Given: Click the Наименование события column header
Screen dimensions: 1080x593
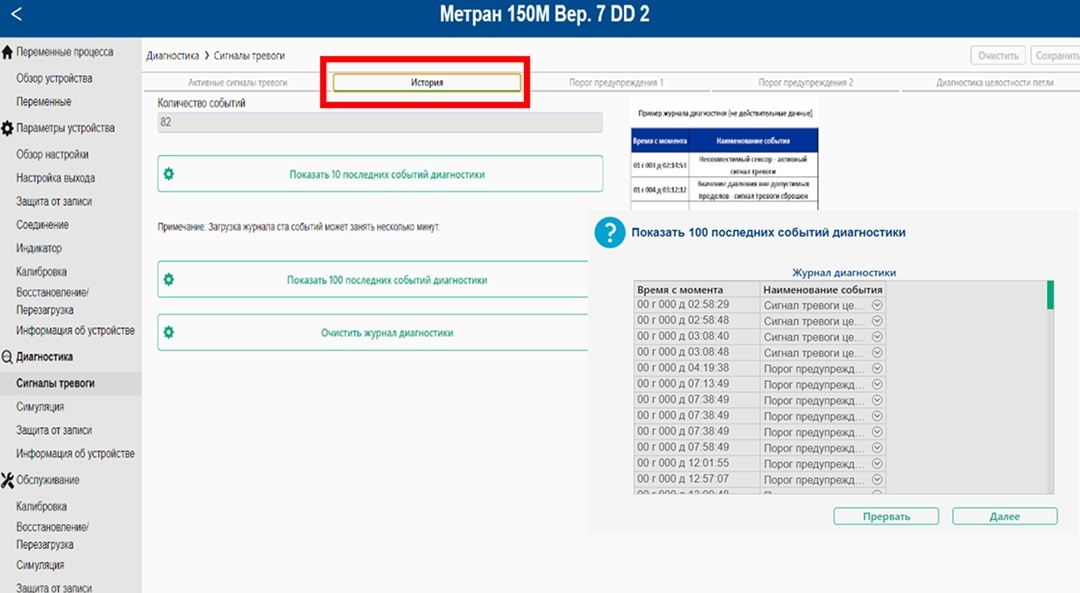Looking at the screenshot, I should point(822,289).
